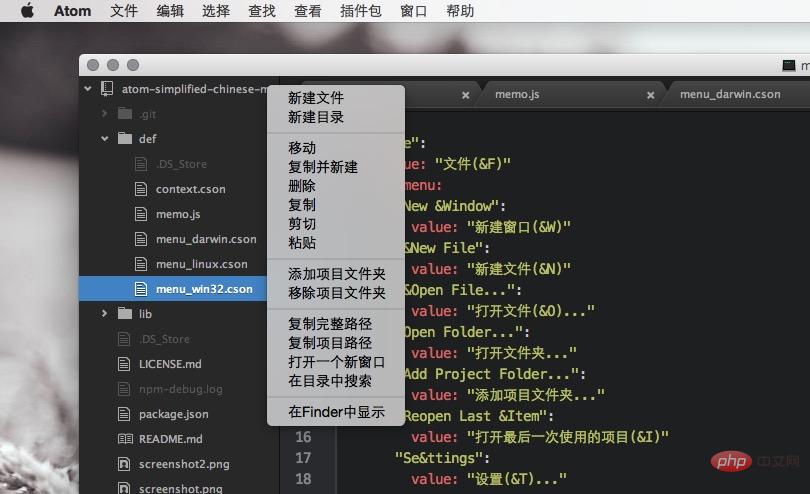810x494 pixels.
Task: Open the 查找 menu
Action: click(262, 11)
